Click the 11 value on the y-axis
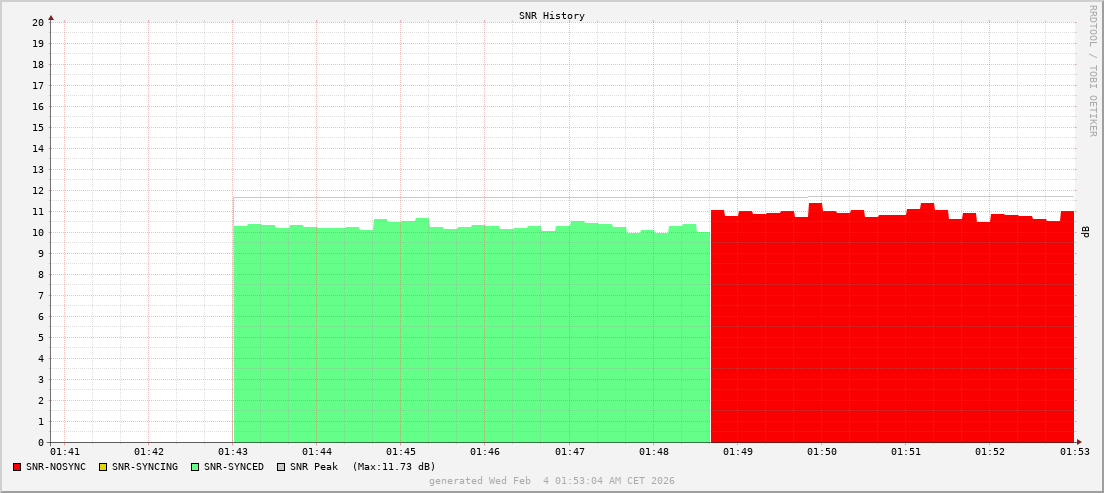Screen dimensions: 1104x493 click(38, 211)
